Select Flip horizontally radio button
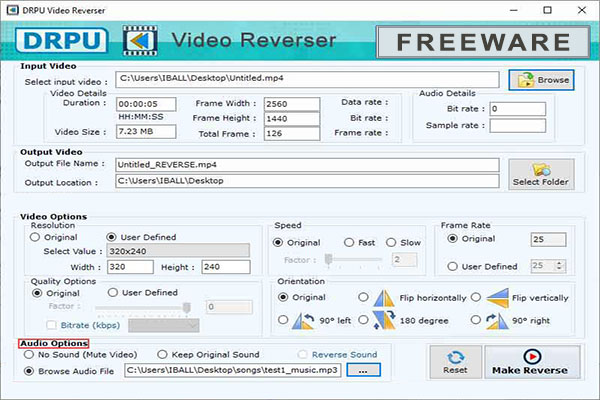Screen dimensions: 600x400 (x=363, y=297)
